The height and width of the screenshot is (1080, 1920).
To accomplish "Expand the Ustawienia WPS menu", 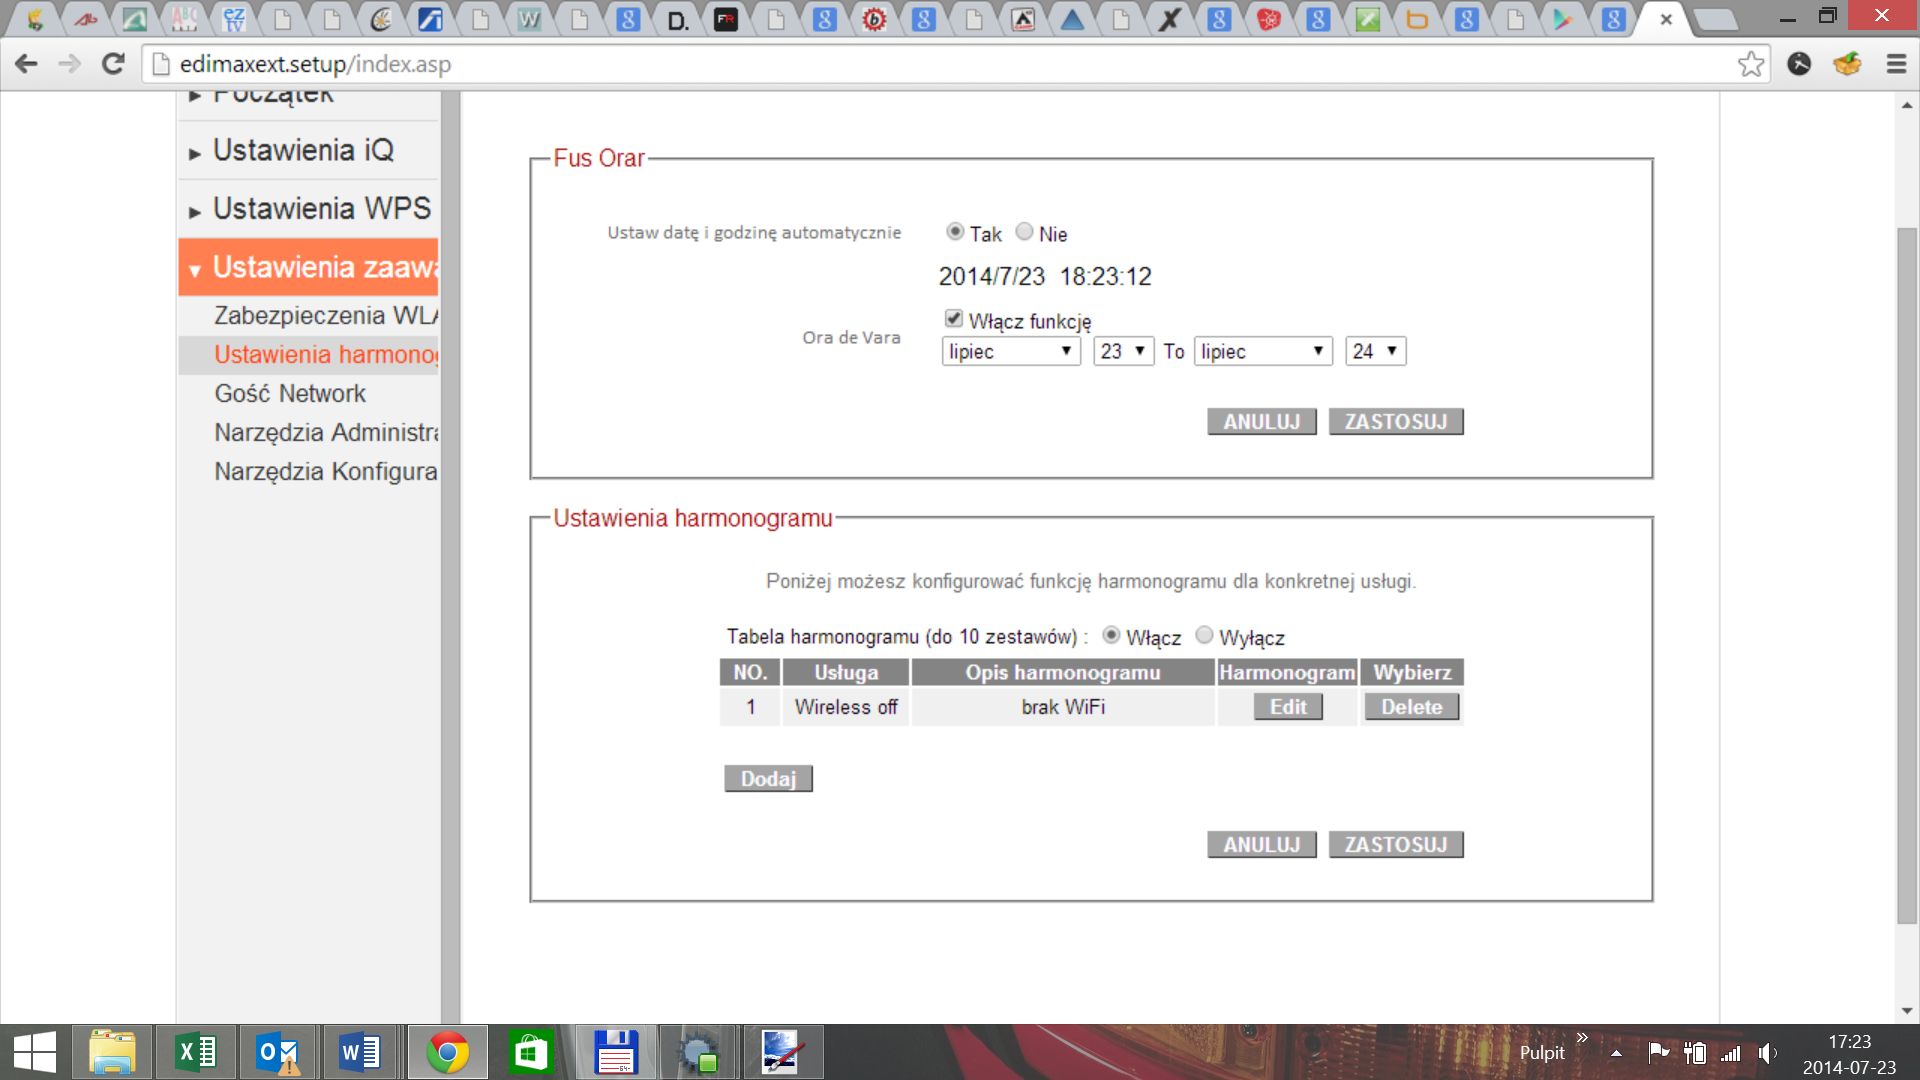I will click(x=320, y=209).
